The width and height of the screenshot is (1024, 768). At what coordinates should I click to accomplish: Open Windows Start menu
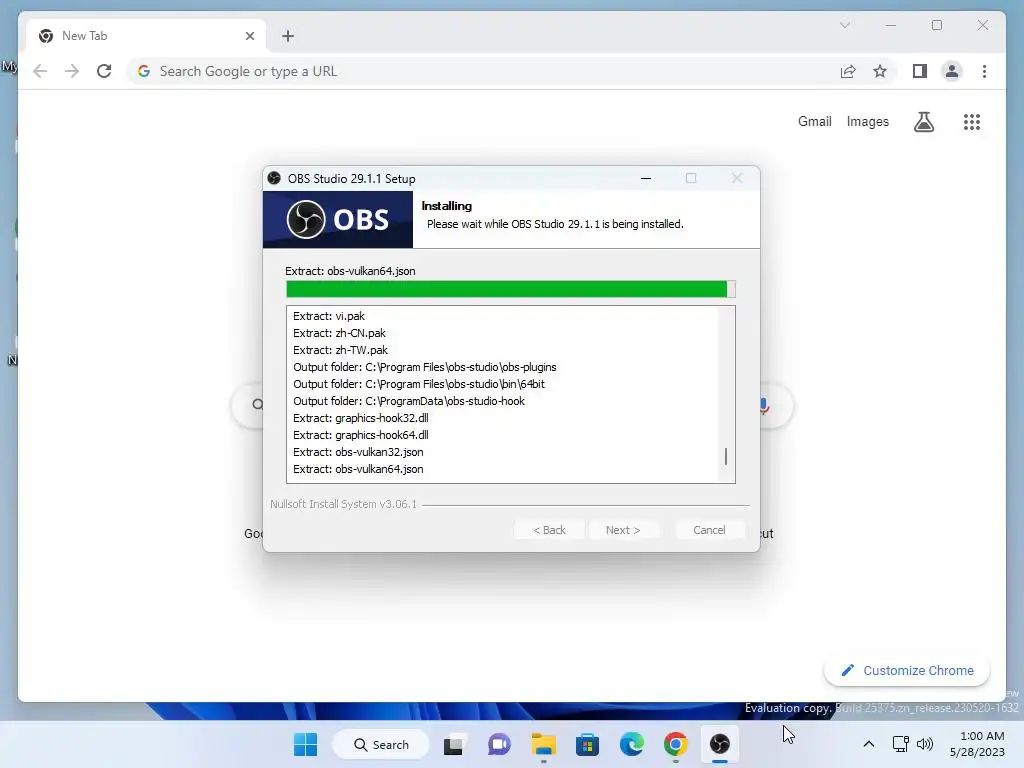click(305, 744)
